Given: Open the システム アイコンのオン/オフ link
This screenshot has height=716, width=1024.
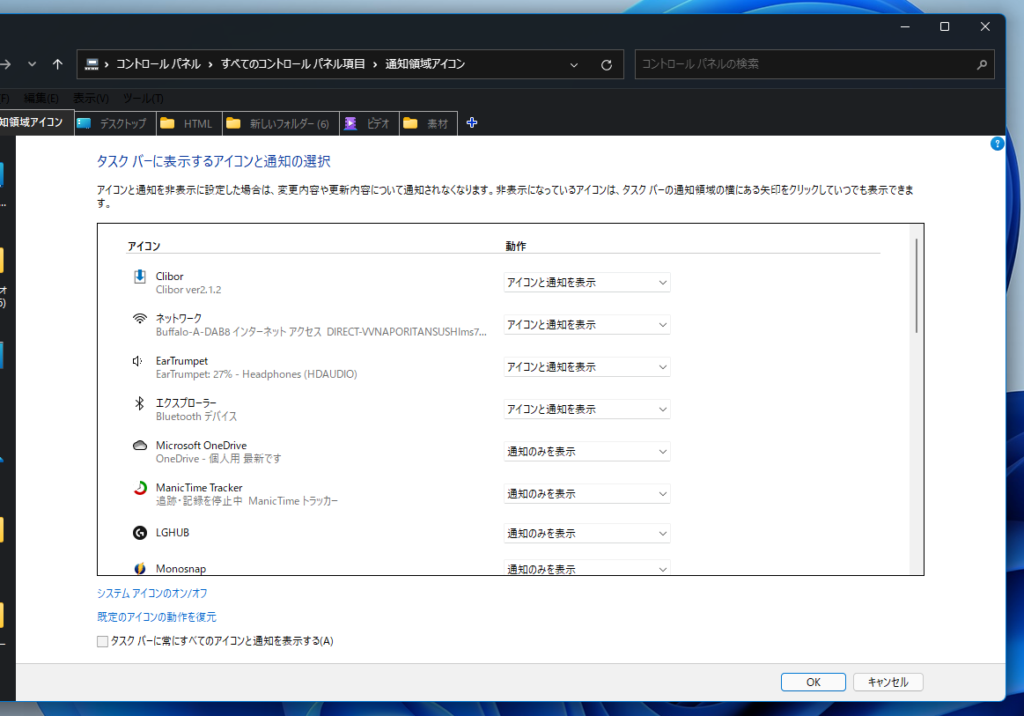Looking at the screenshot, I should 152,593.
